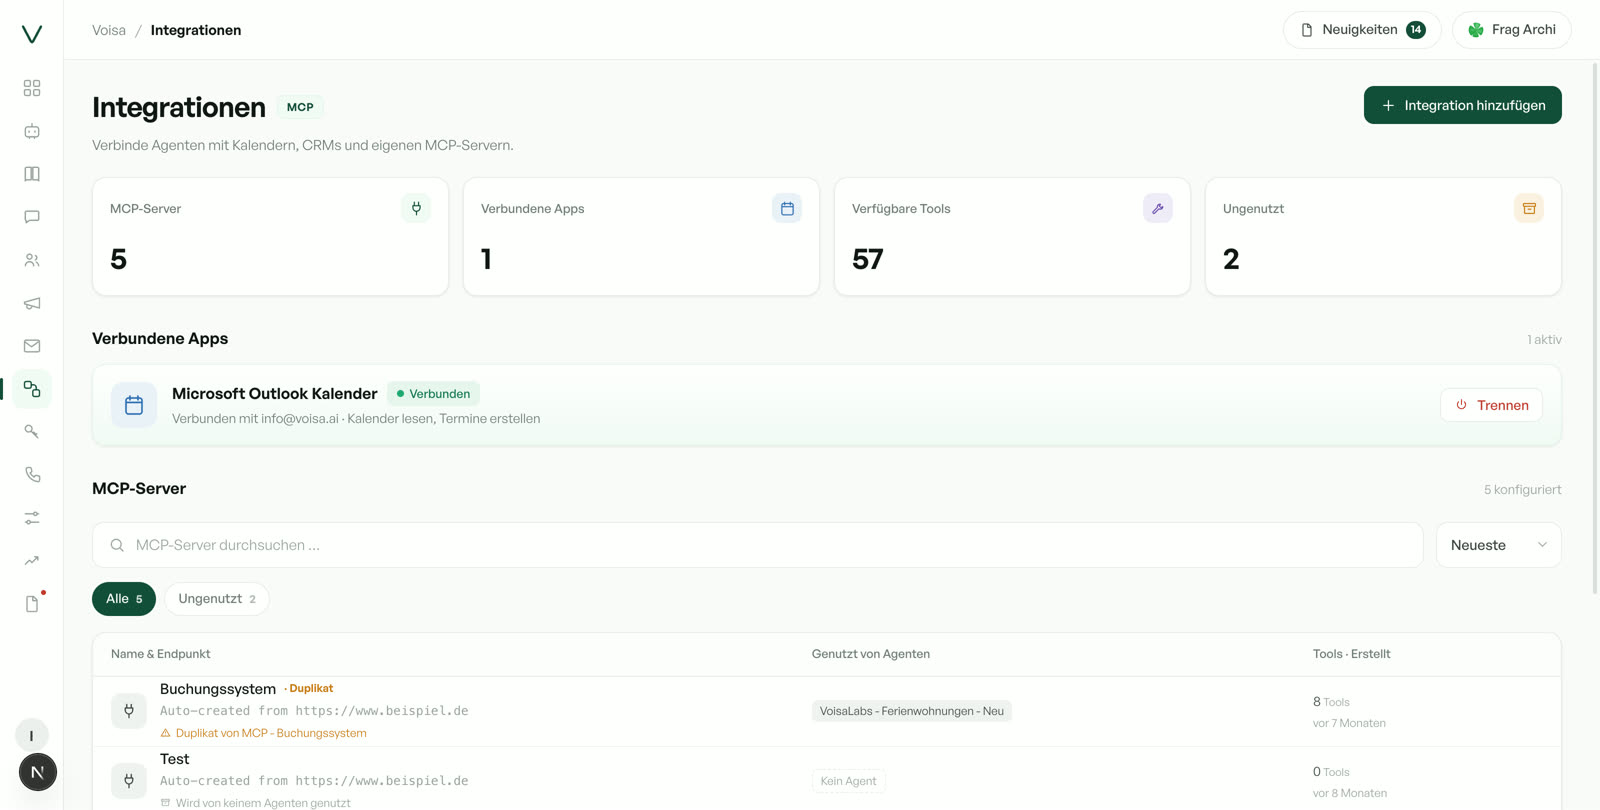The height and width of the screenshot is (810, 1600).
Task: Click the Verbunden mit info@voisa.ai description
Action: 356,419
